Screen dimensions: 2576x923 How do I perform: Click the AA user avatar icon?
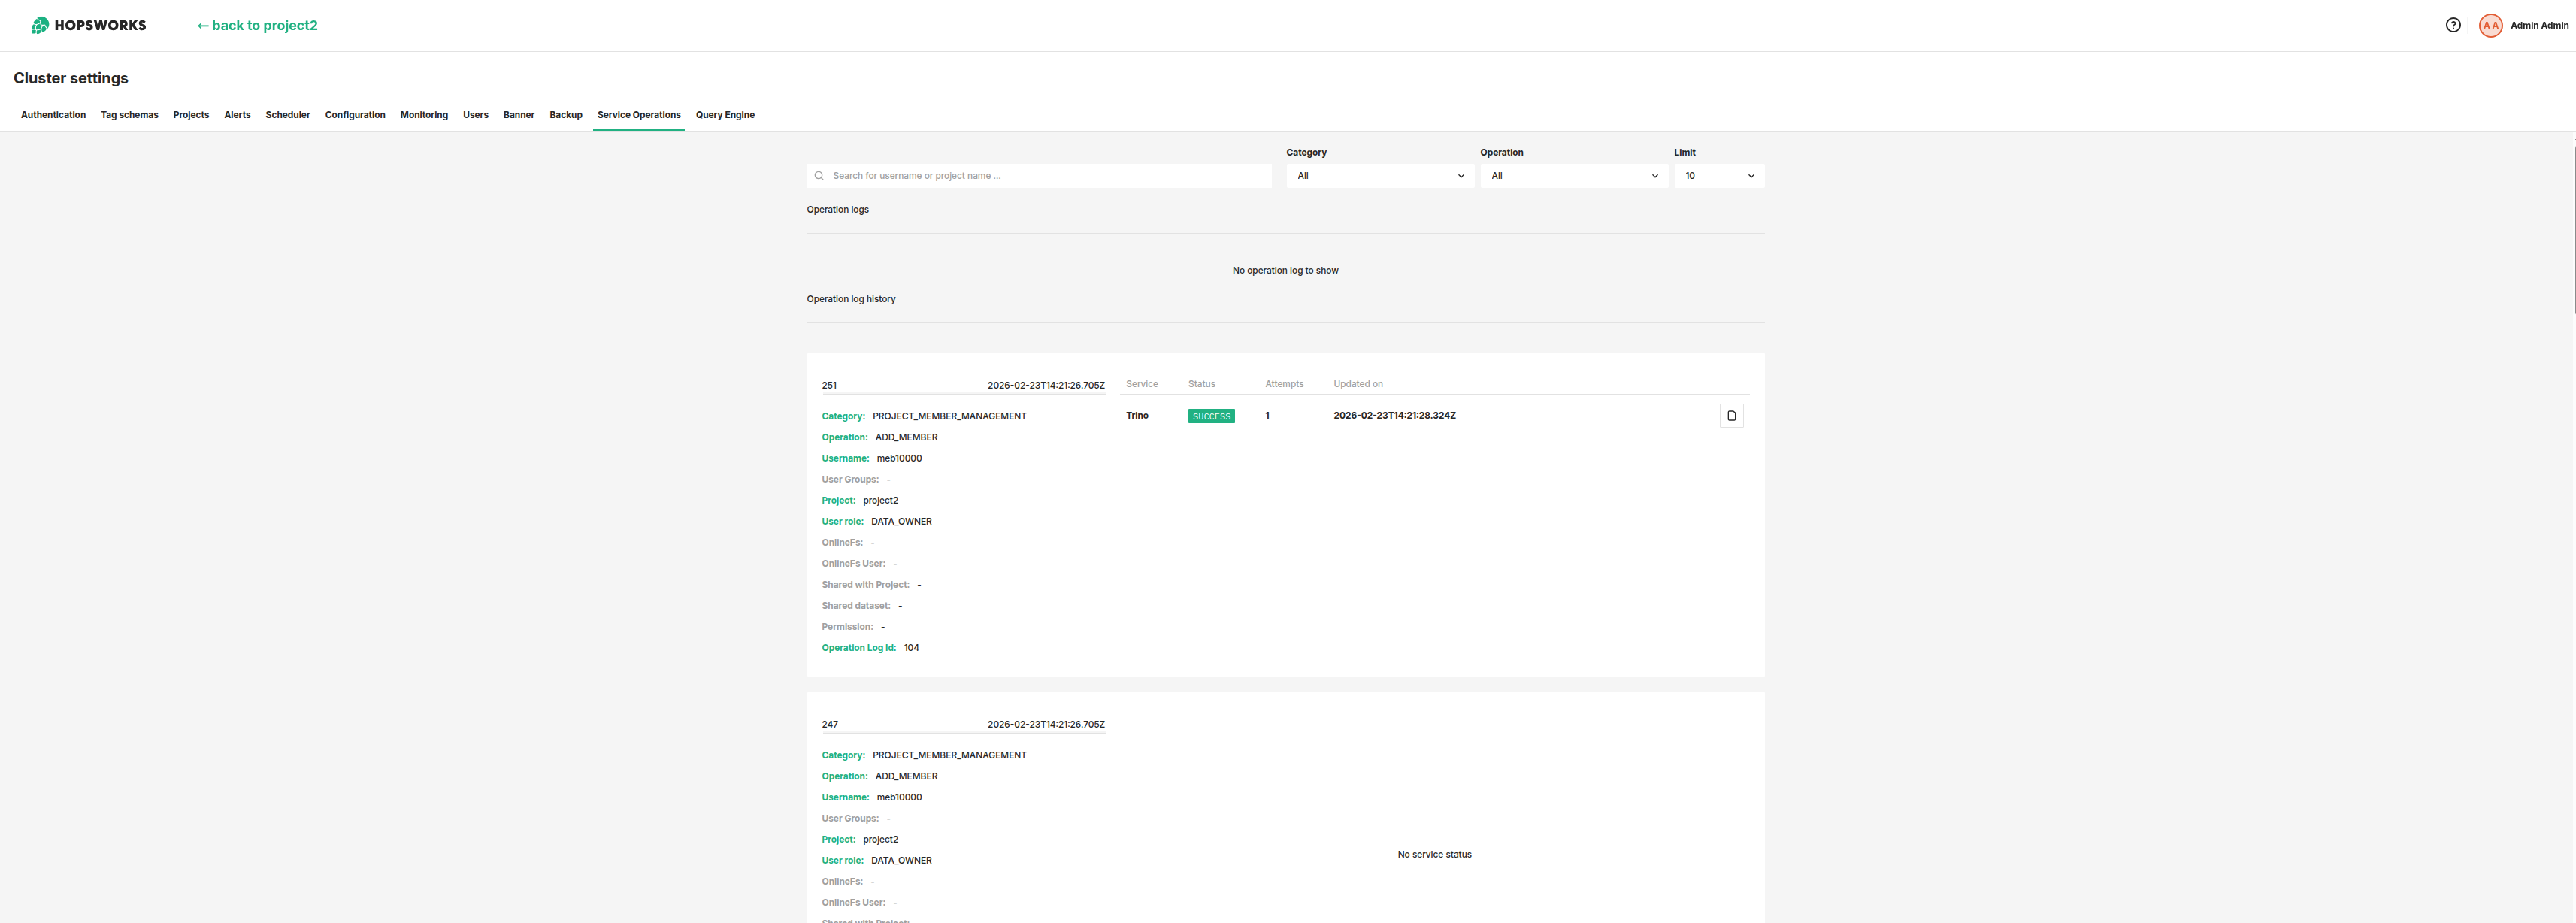[2490, 25]
